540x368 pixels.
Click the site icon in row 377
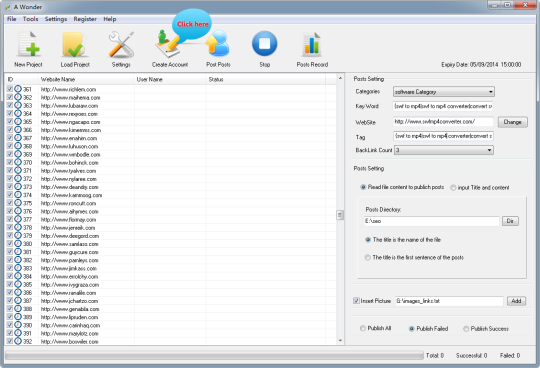point(18,219)
